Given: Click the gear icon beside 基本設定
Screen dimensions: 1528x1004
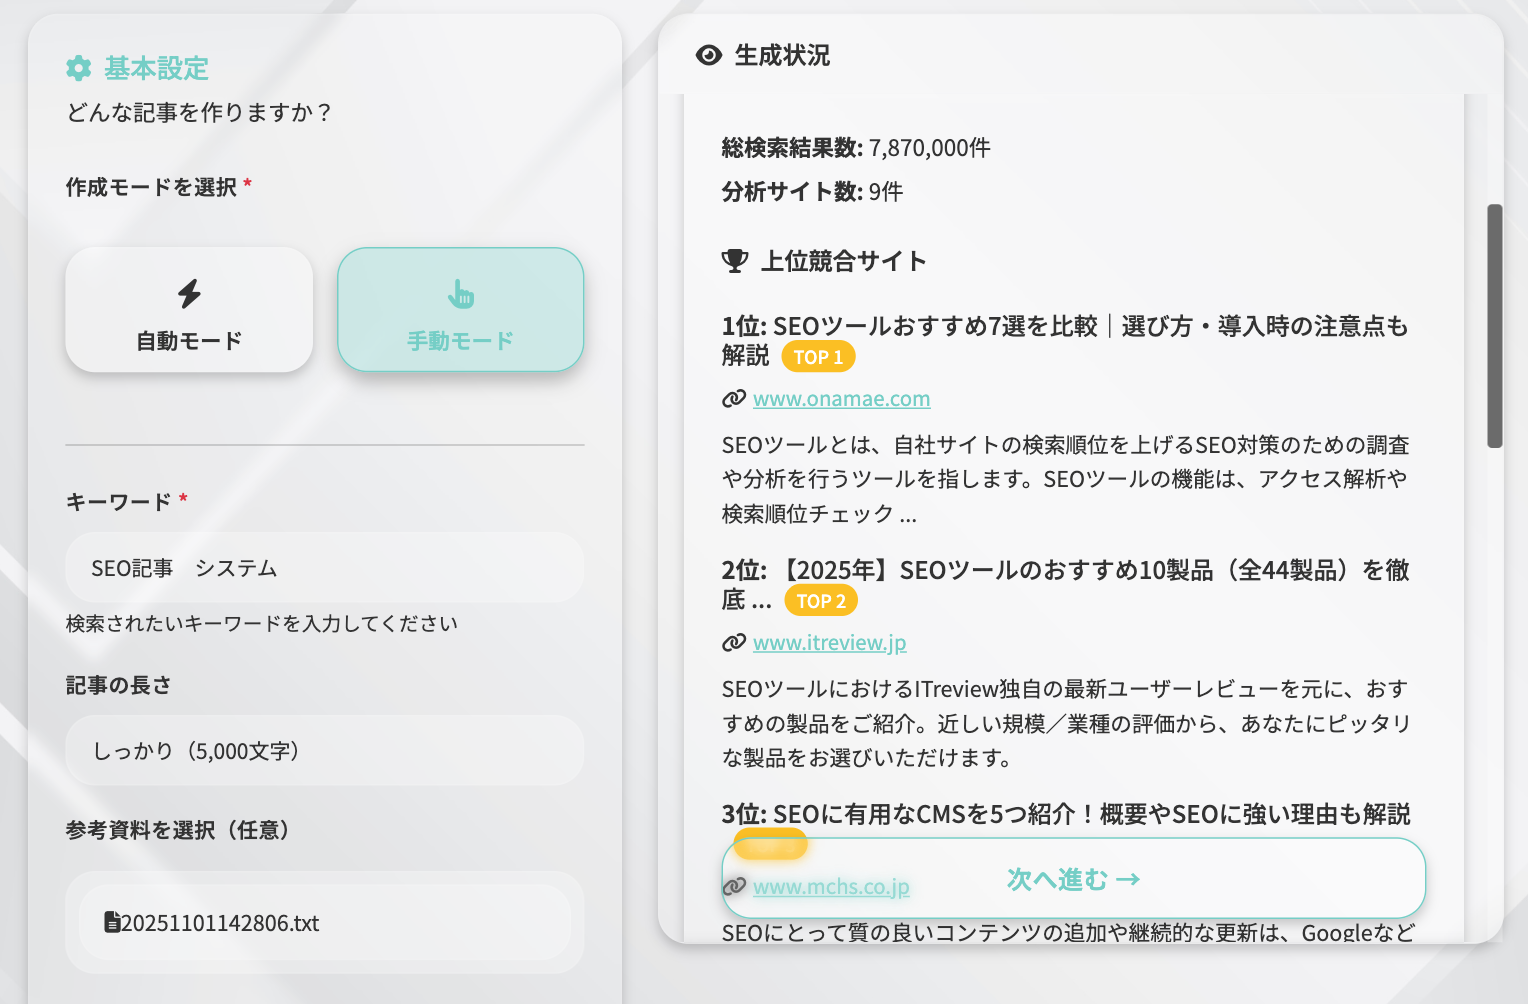Looking at the screenshot, I should click(78, 69).
